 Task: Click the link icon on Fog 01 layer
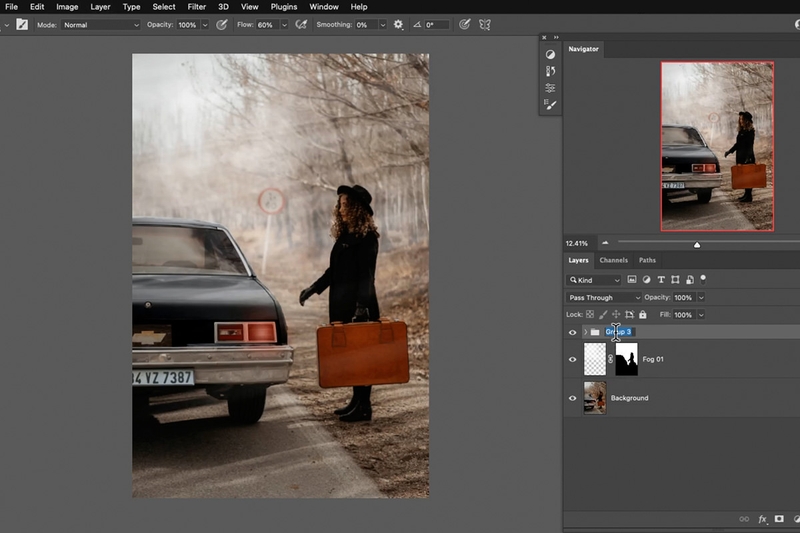610,359
